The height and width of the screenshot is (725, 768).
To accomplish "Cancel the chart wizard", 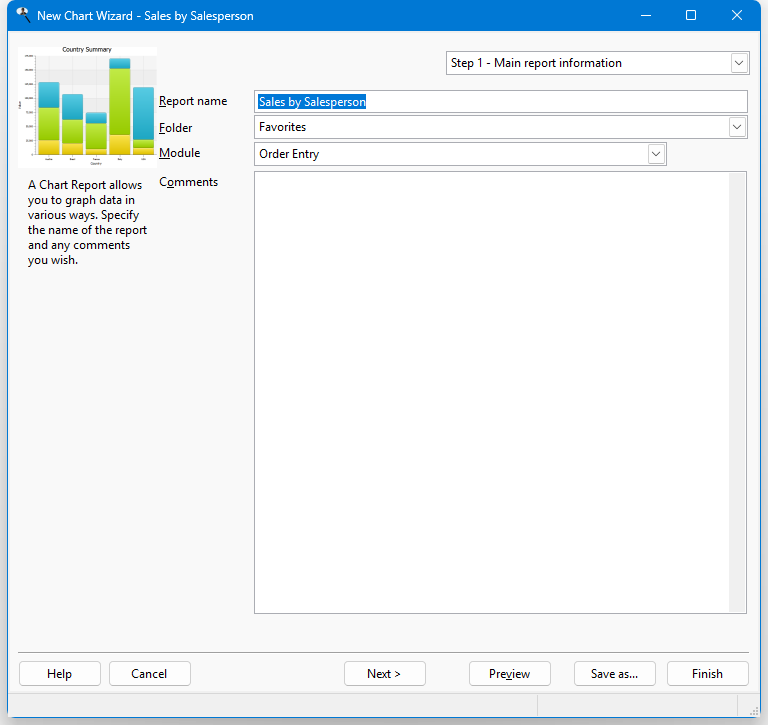I will (149, 674).
